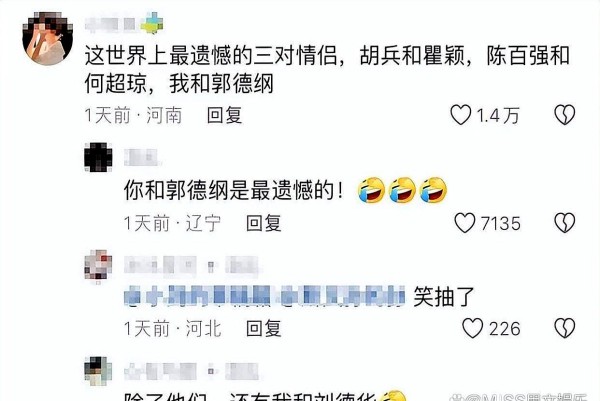Tap the reply text 你和郭德纲是最遗憾的

click(233, 190)
